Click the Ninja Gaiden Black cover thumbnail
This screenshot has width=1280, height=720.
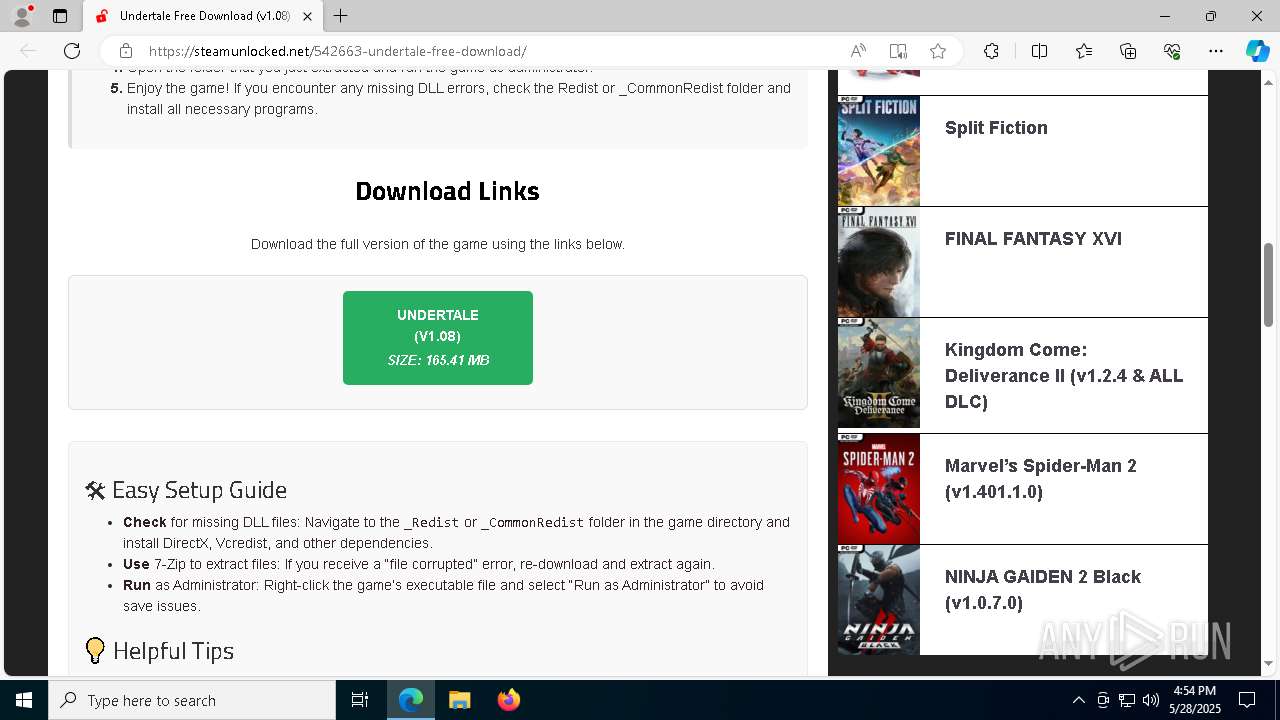click(879, 600)
